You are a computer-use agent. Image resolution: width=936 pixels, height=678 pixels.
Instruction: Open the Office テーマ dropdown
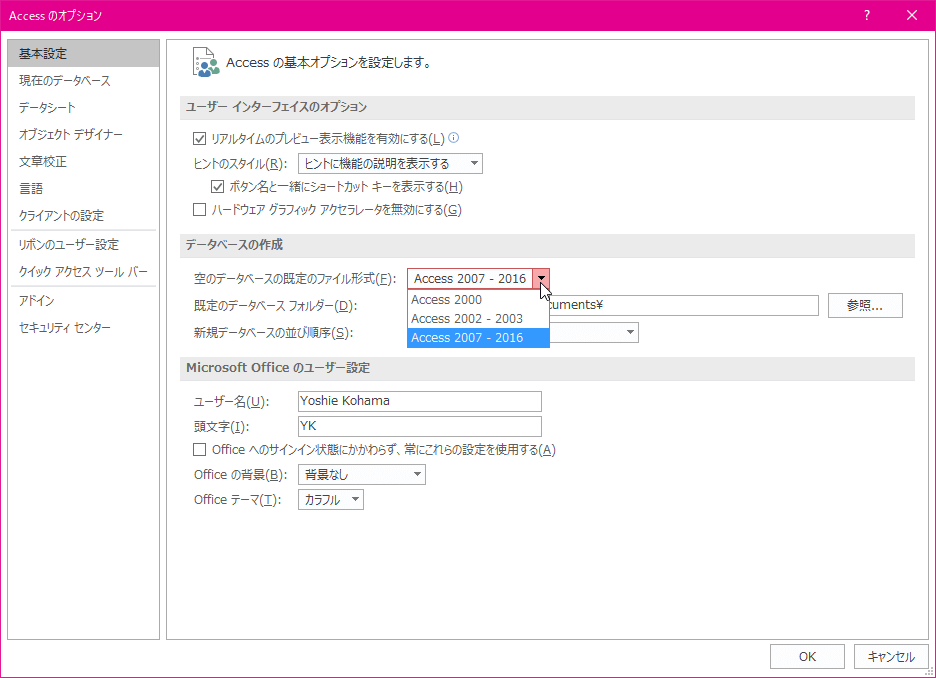coord(331,500)
